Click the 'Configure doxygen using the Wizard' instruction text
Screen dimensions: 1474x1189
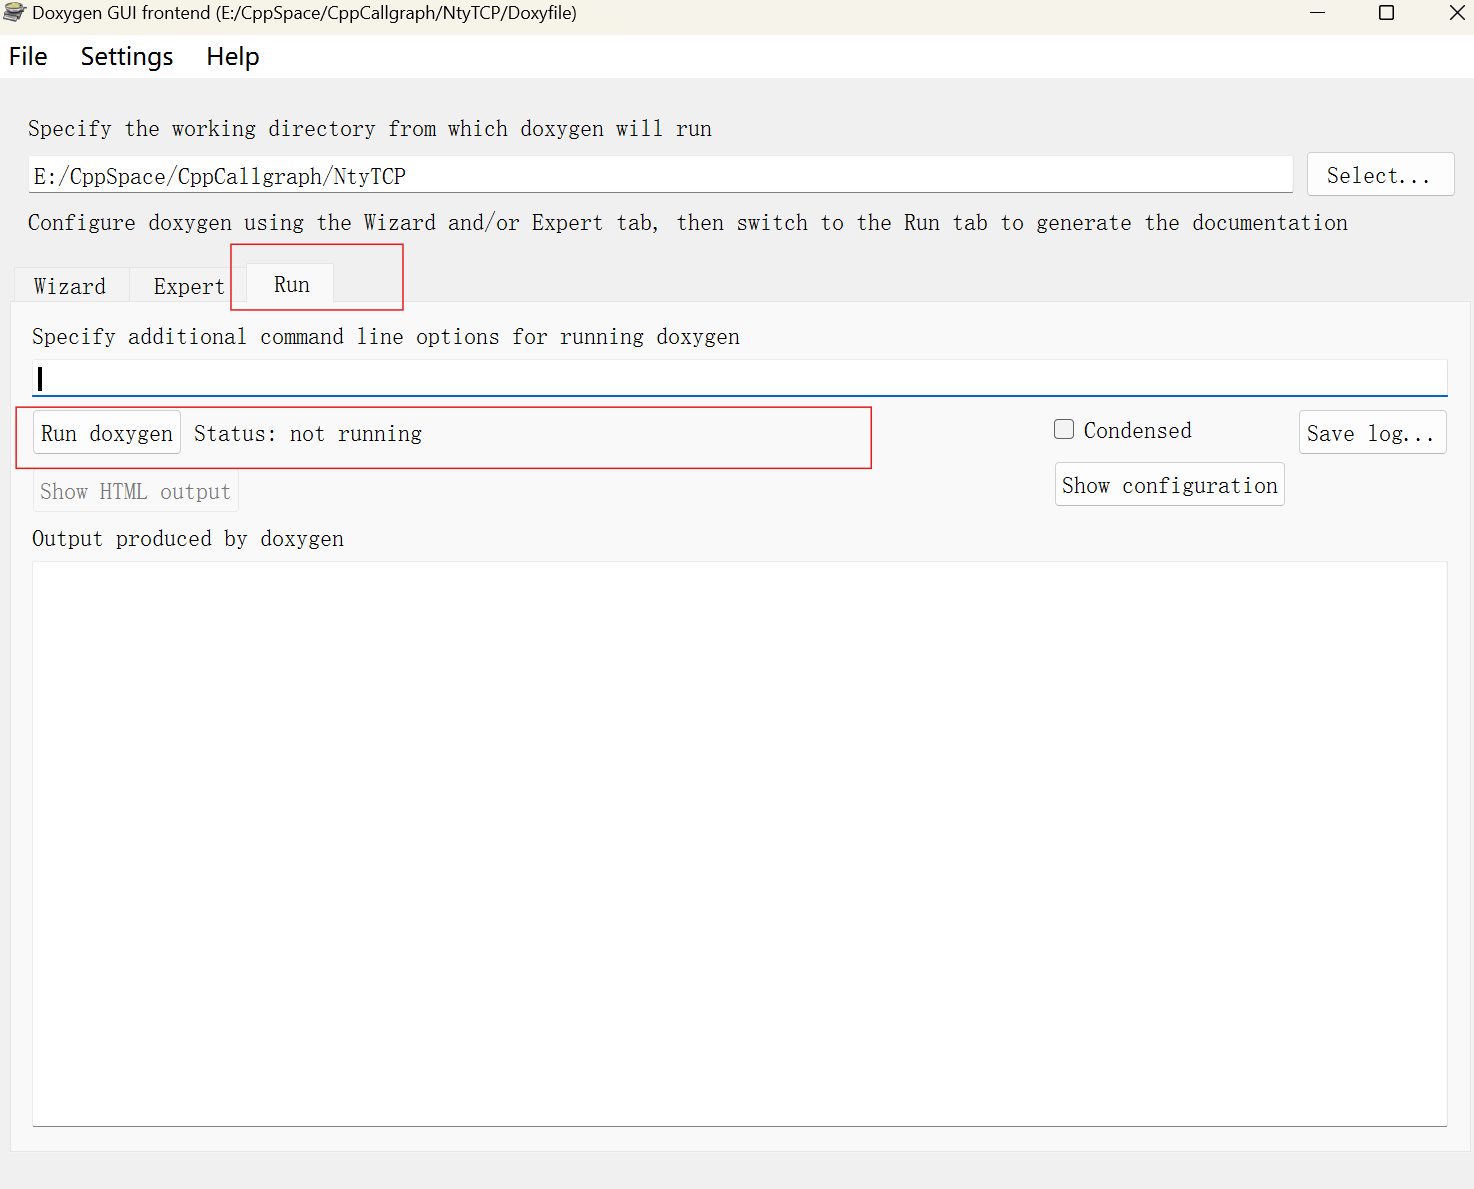point(688,222)
